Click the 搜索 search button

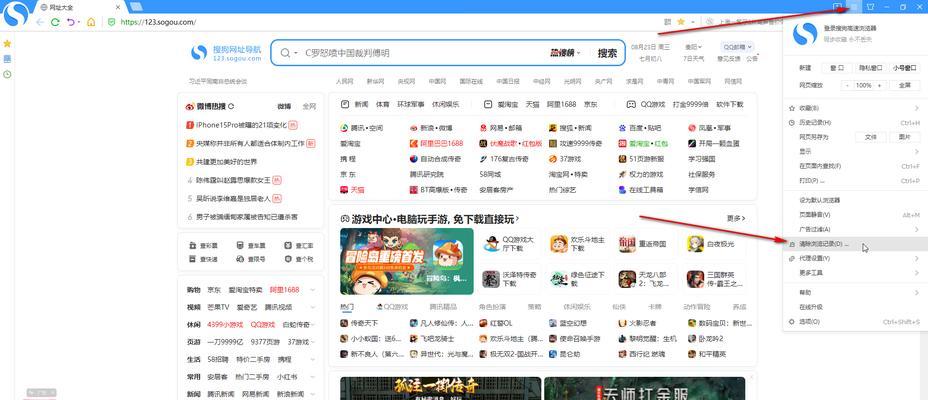tap(607, 53)
